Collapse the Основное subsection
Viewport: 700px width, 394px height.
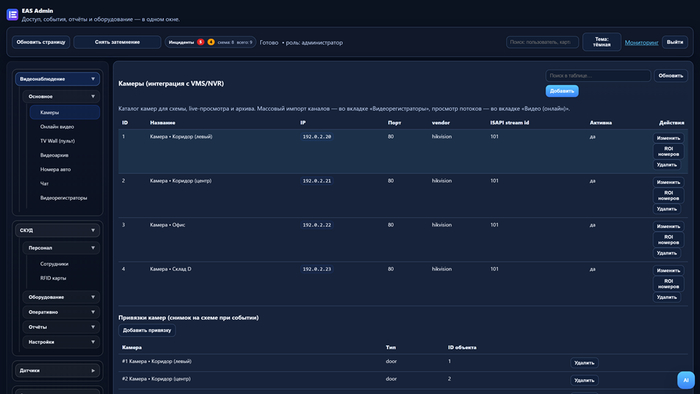tap(61, 96)
